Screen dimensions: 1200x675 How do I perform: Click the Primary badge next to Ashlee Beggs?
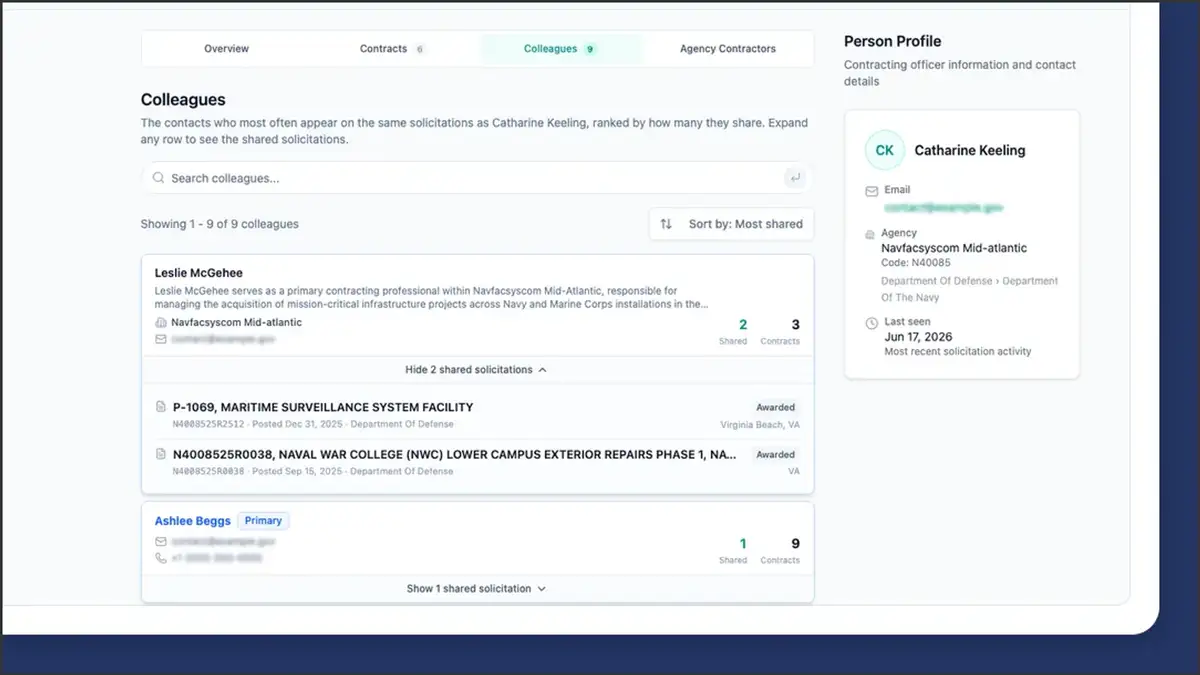point(263,521)
